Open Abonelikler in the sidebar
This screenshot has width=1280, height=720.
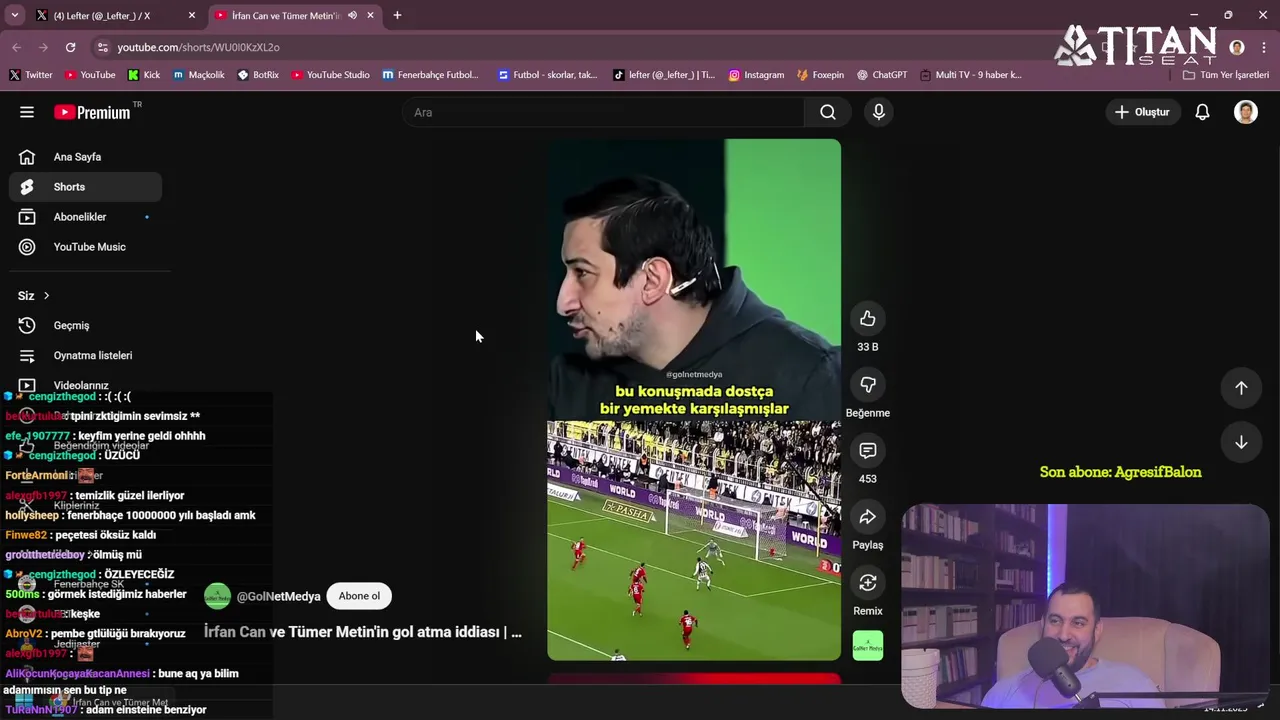pyautogui.click(x=85, y=217)
